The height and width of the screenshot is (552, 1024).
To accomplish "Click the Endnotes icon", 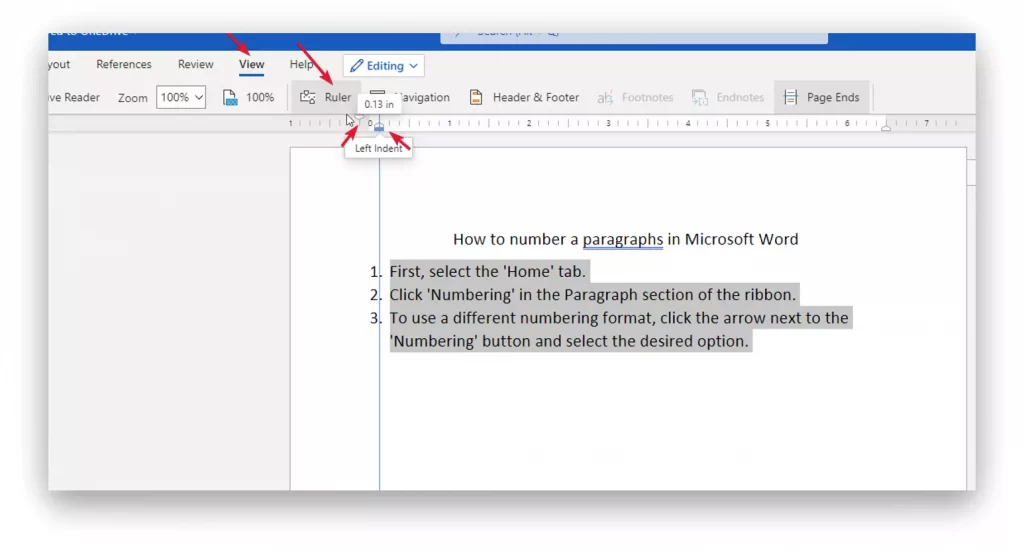I will click(699, 97).
